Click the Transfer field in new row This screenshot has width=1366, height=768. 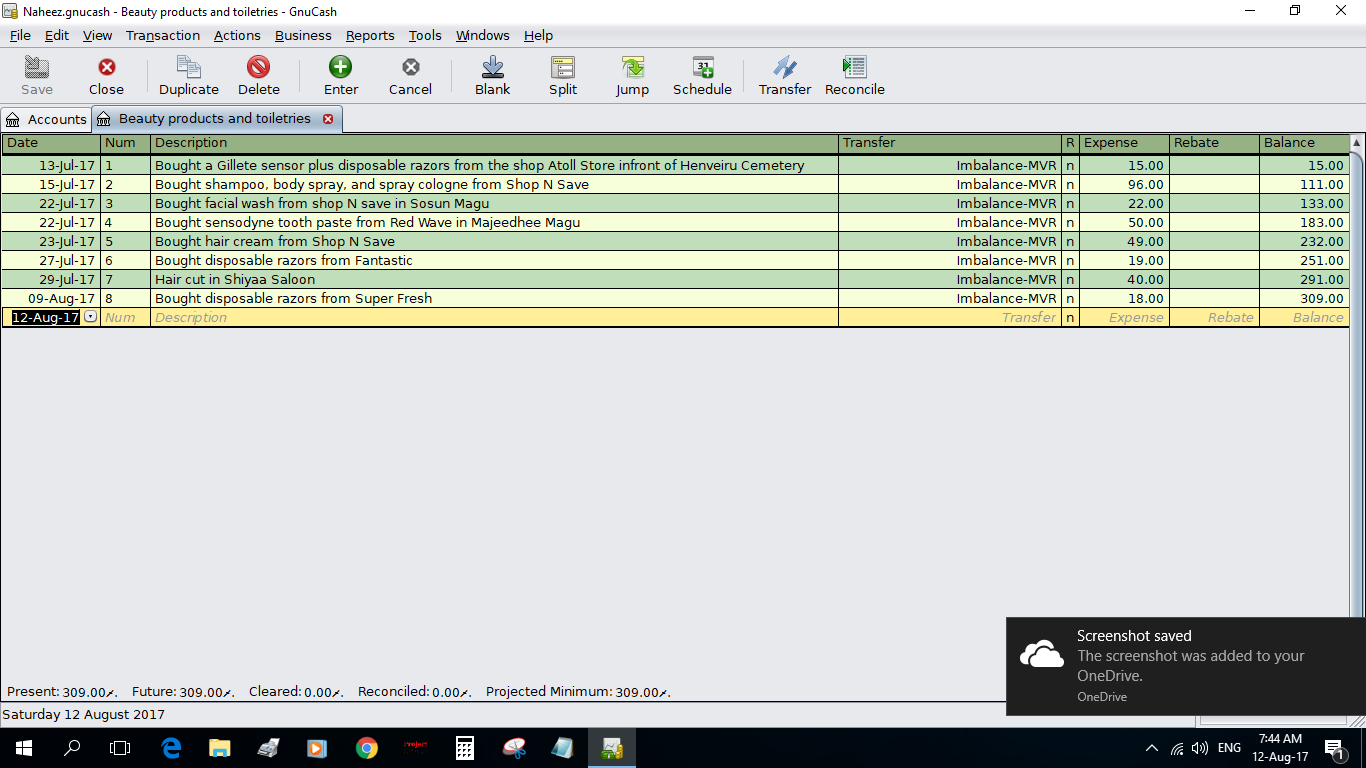click(x=950, y=317)
